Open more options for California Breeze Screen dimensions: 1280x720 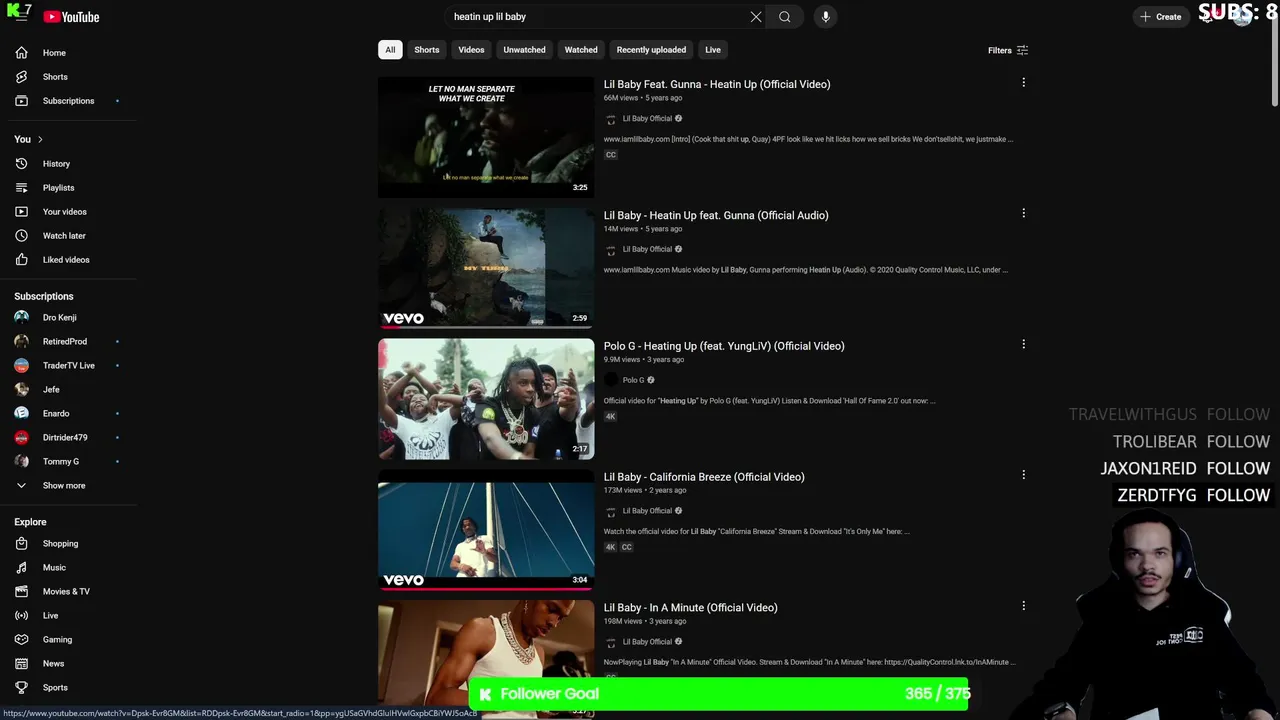(x=1023, y=476)
